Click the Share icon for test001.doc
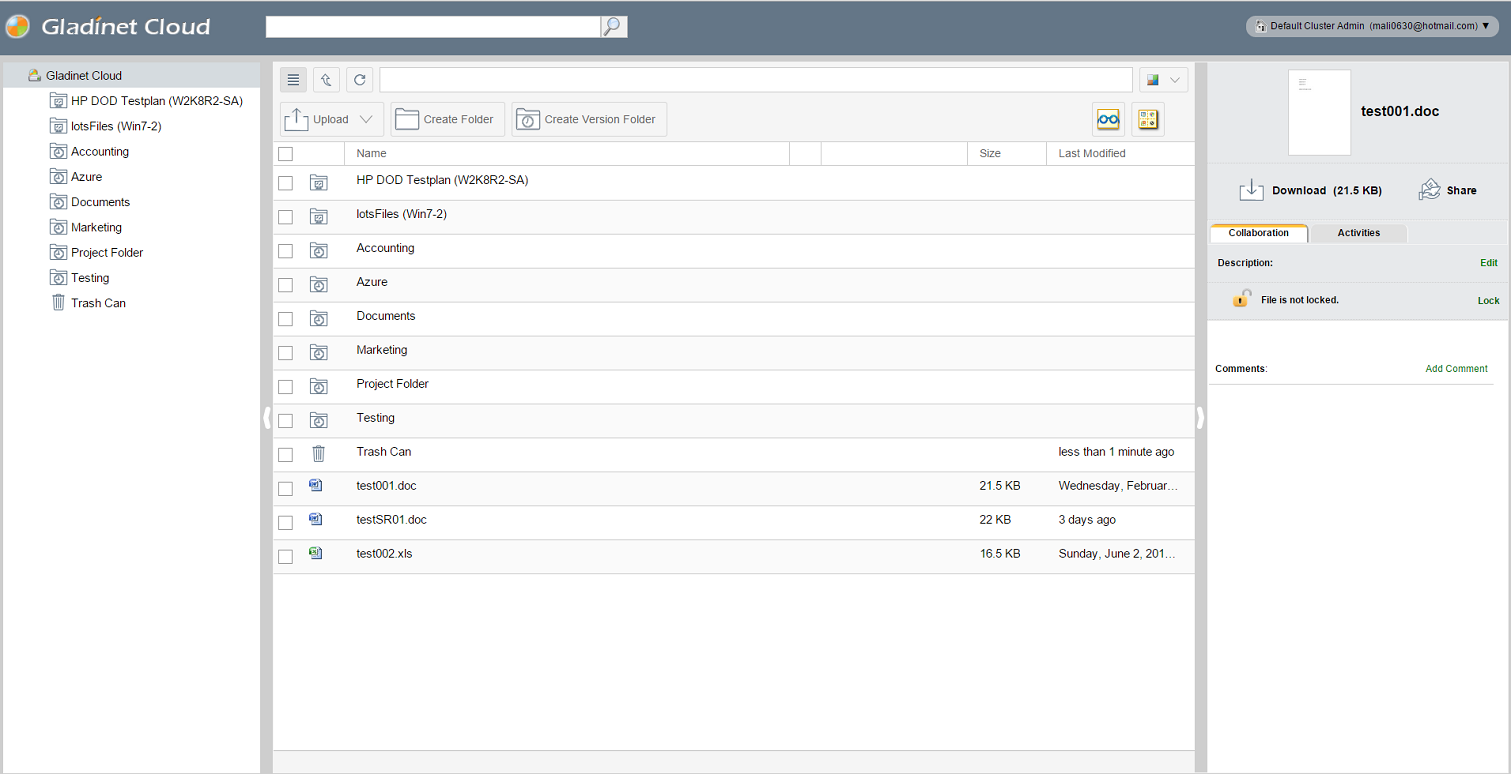 (1430, 190)
